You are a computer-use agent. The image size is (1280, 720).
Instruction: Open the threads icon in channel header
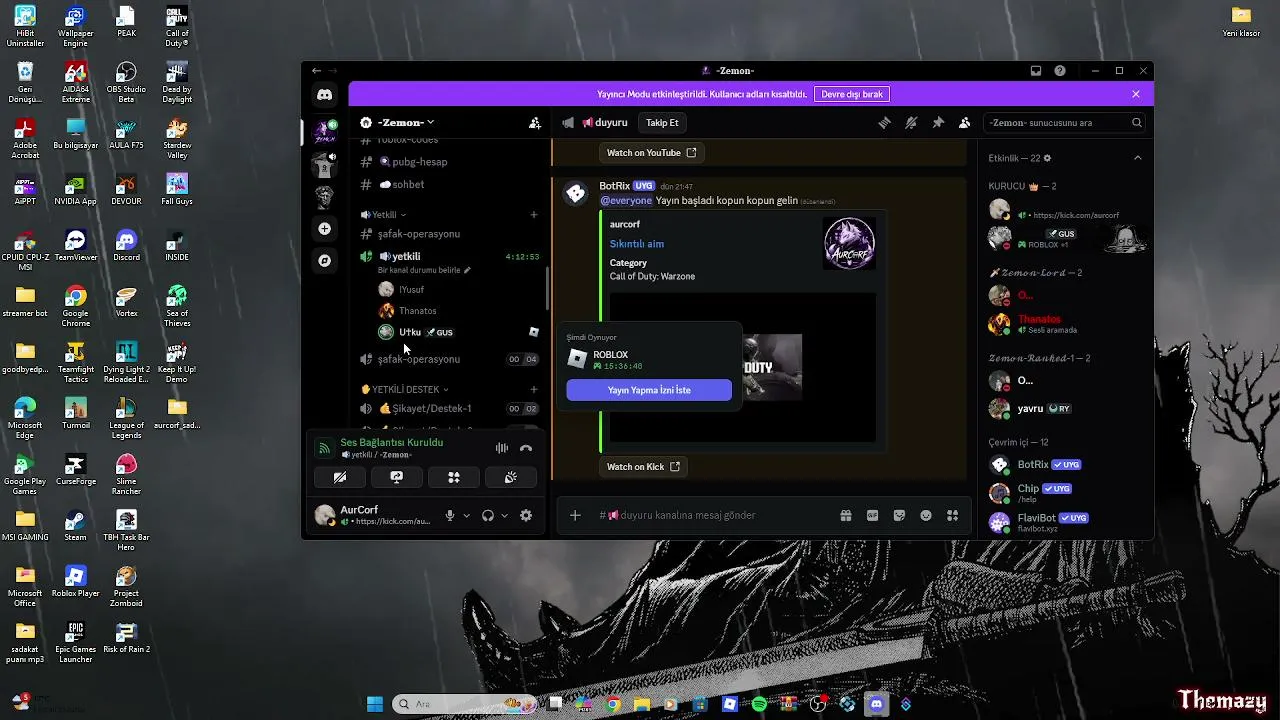[884, 123]
